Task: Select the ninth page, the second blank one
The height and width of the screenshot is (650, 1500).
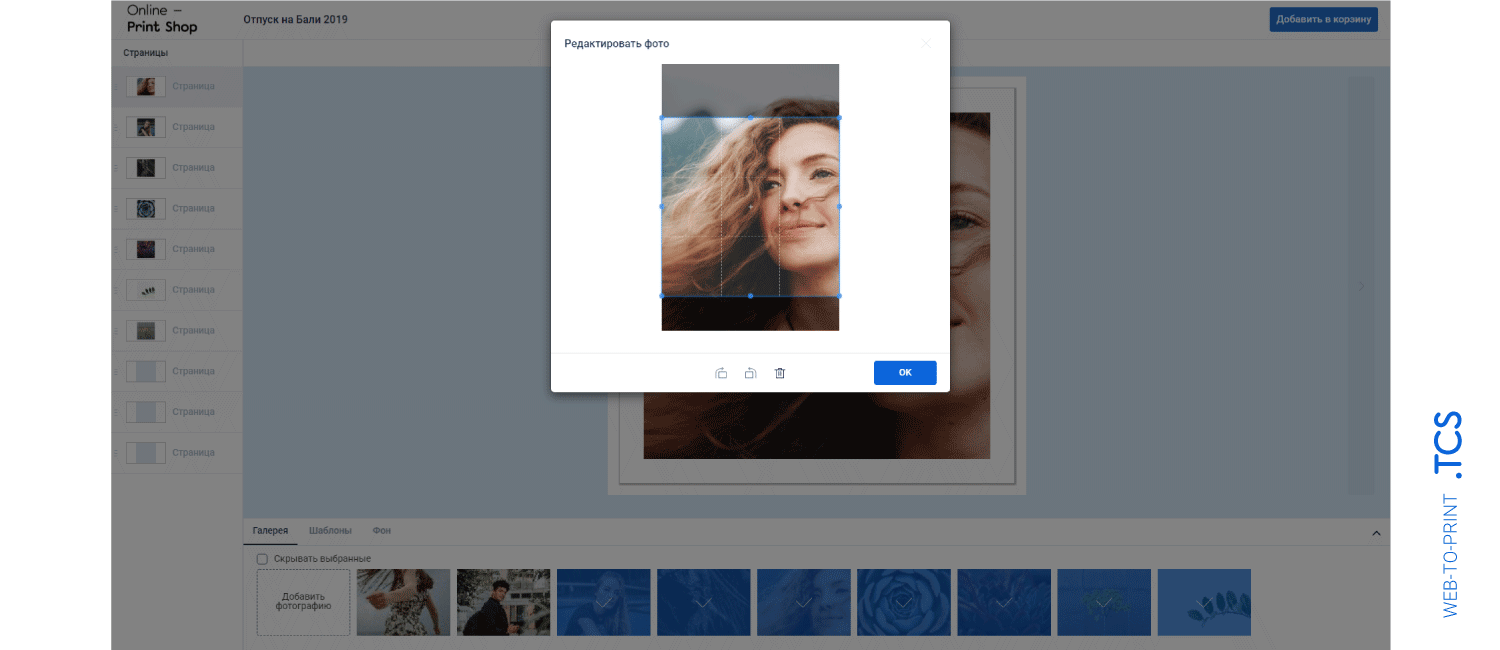Action: [177, 412]
